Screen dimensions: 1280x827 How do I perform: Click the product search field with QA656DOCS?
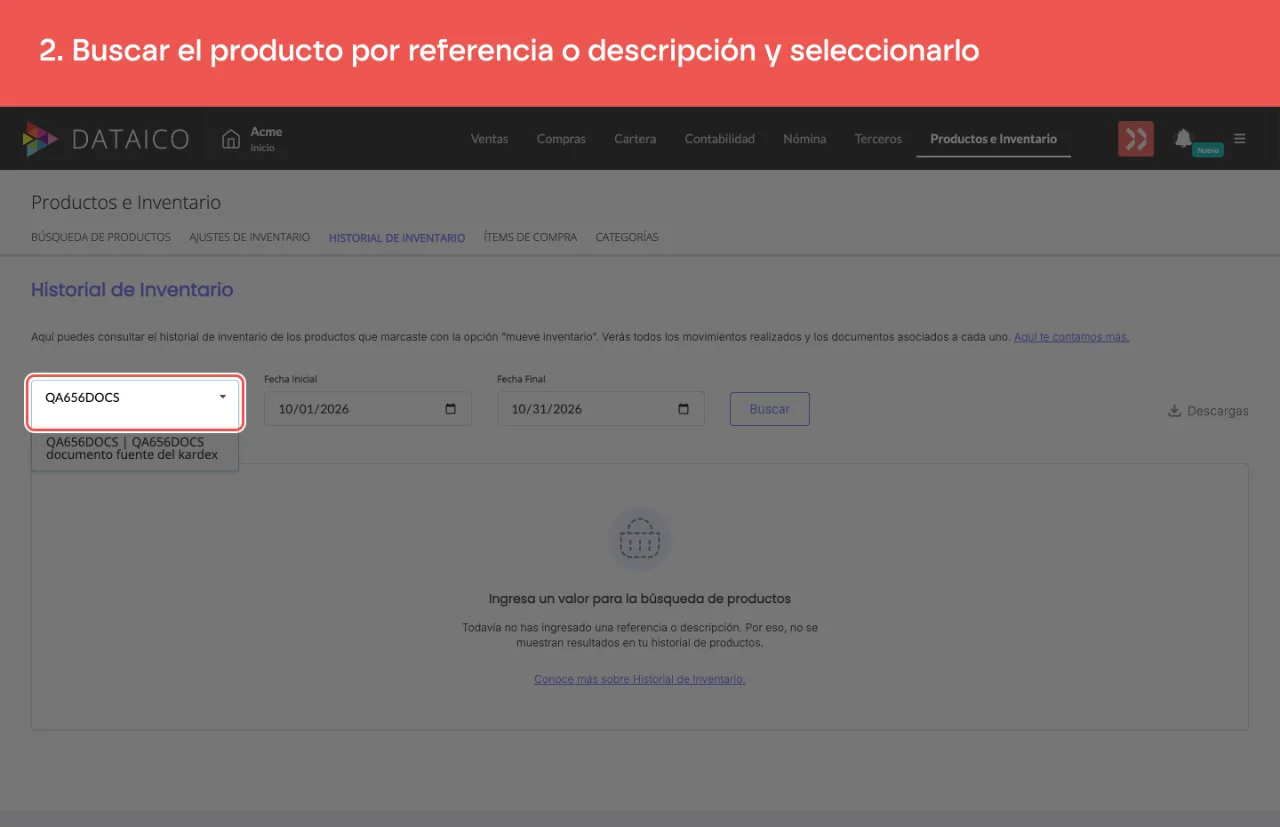[x=135, y=404]
